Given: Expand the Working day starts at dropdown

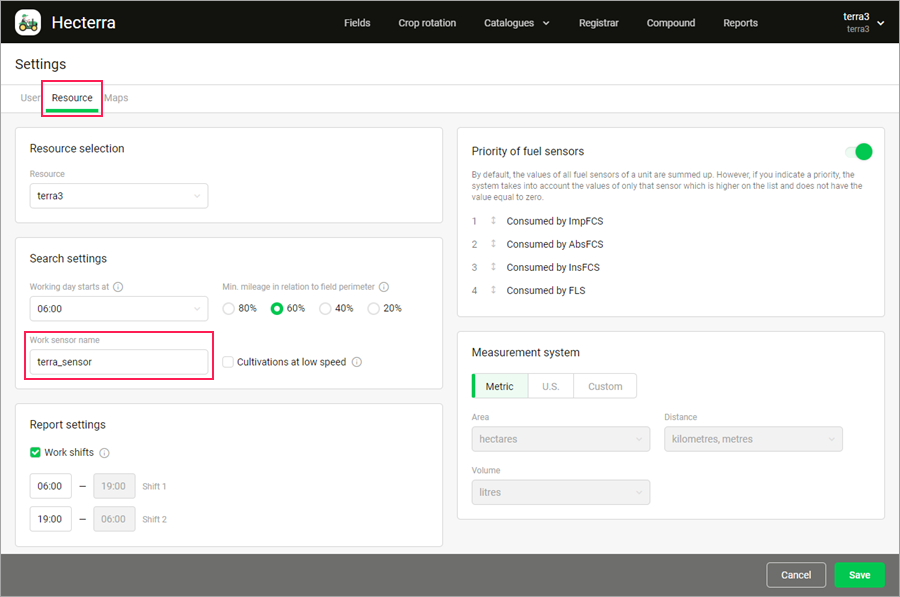Looking at the screenshot, I should pyautogui.click(x=119, y=309).
